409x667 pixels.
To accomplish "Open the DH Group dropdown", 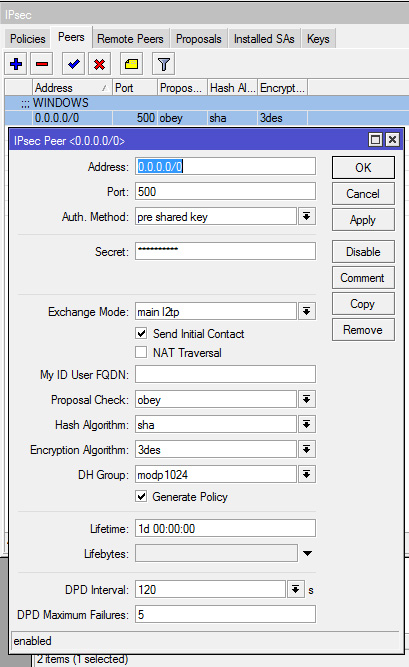I will (306, 474).
